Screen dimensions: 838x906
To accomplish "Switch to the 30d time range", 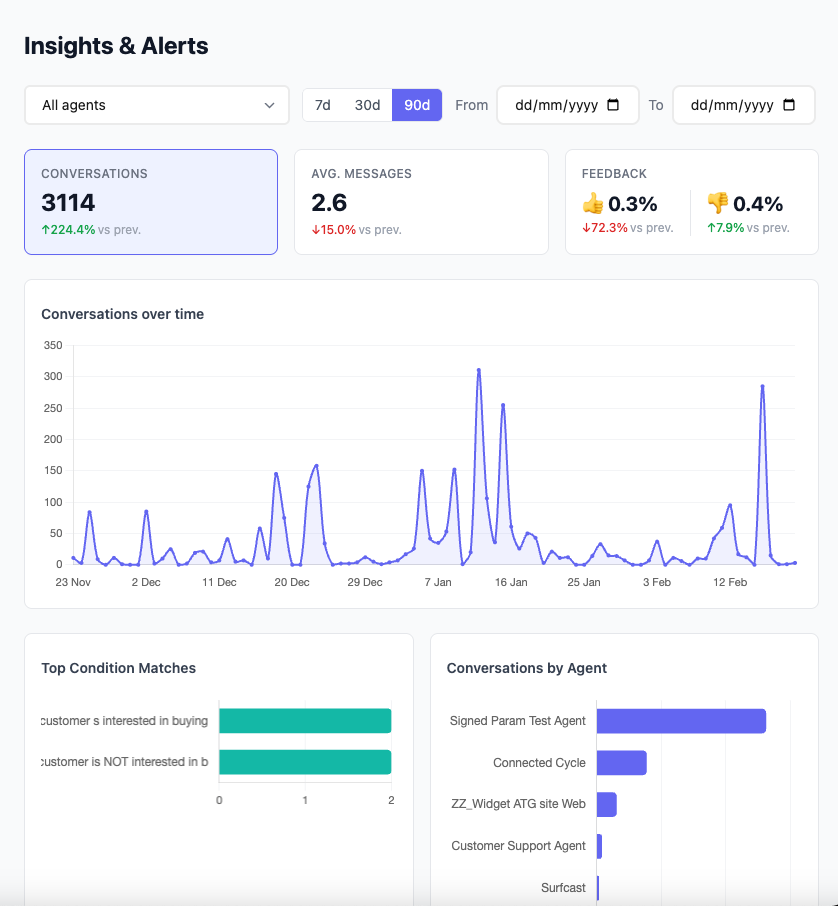I will pos(367,104).
